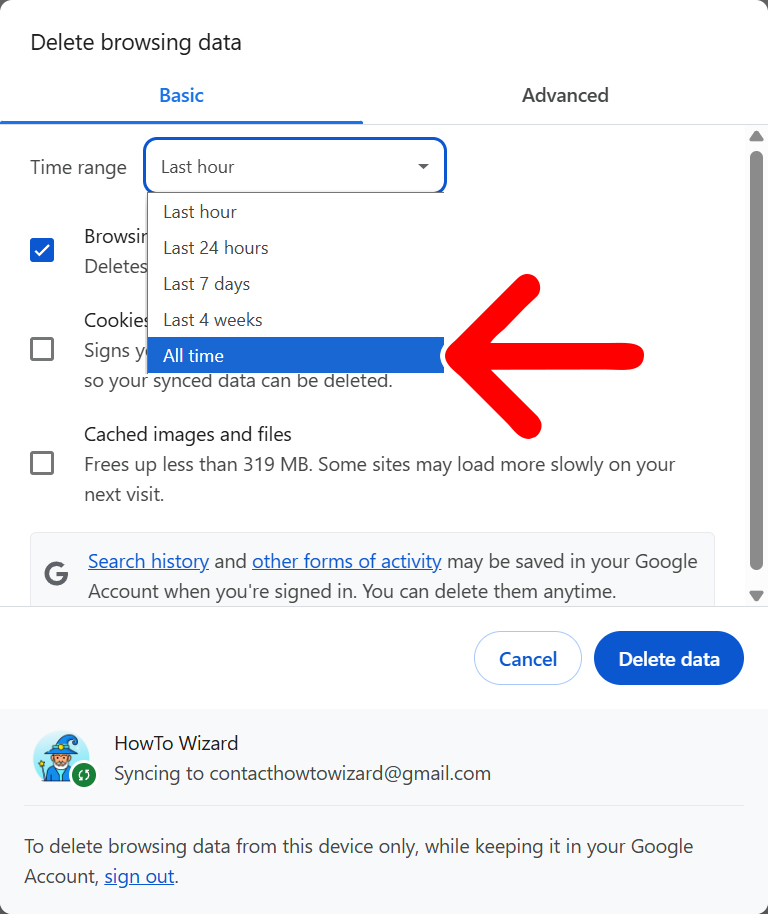Enable the Cookies and site data checkbox
This screenshot has height=914, width=768.
click(42, 349)
